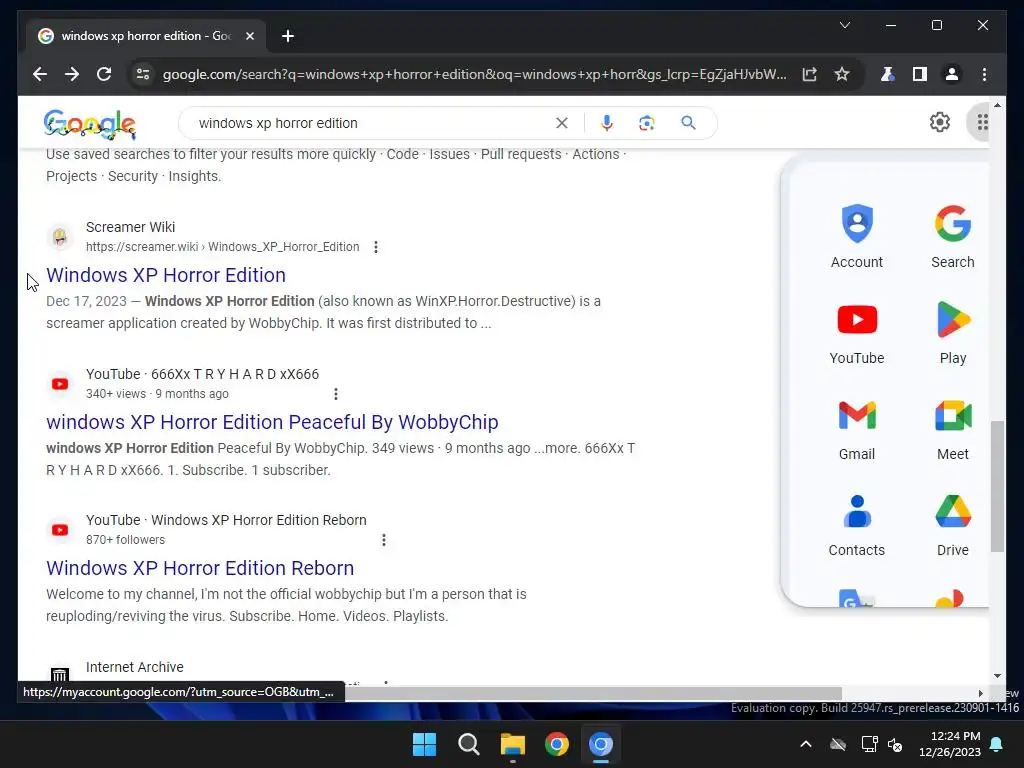Click the Google doodle logo
This screenshot has width=1024, height=768.
[x=89, y=124]
